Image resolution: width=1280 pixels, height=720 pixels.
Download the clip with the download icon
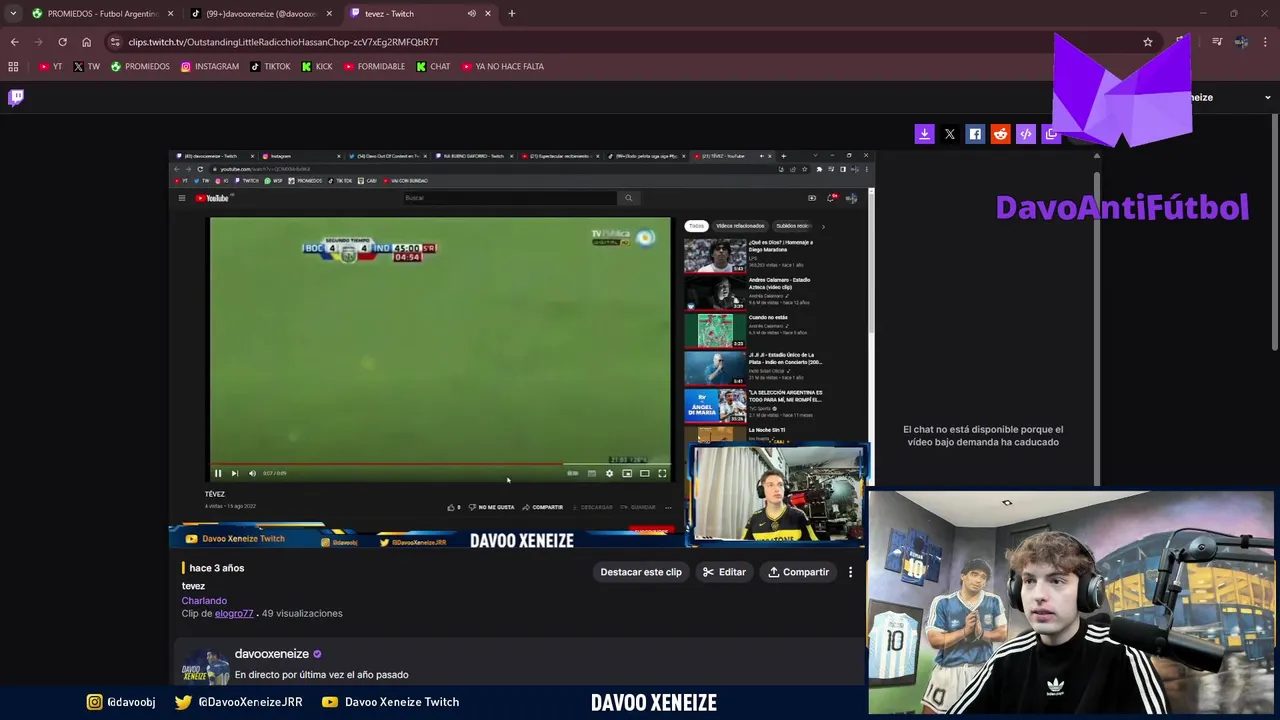click(924, 134)
